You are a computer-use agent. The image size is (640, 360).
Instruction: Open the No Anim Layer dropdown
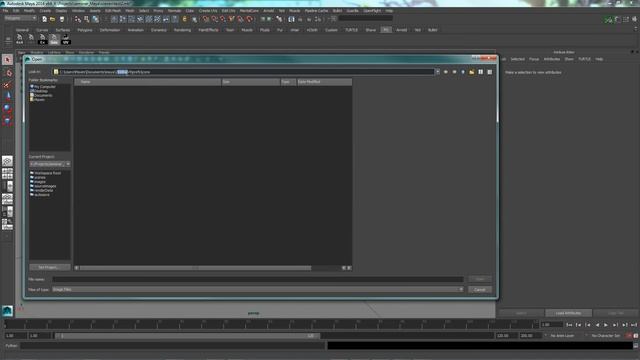click(562, 336)
